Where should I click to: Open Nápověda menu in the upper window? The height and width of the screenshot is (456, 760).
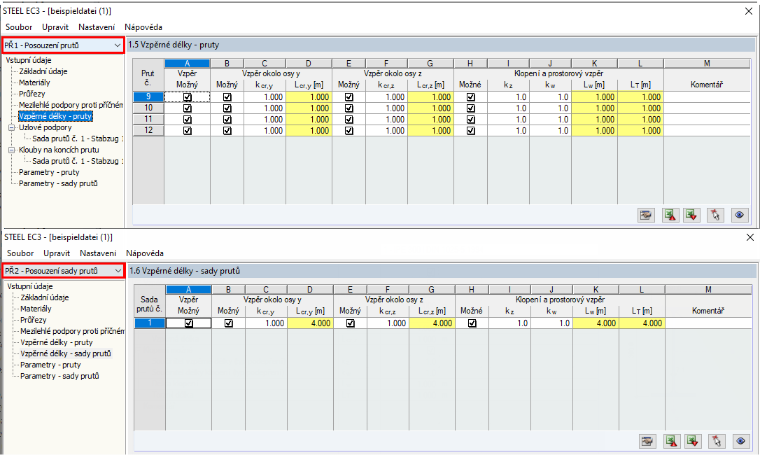(x=143, y=27)
